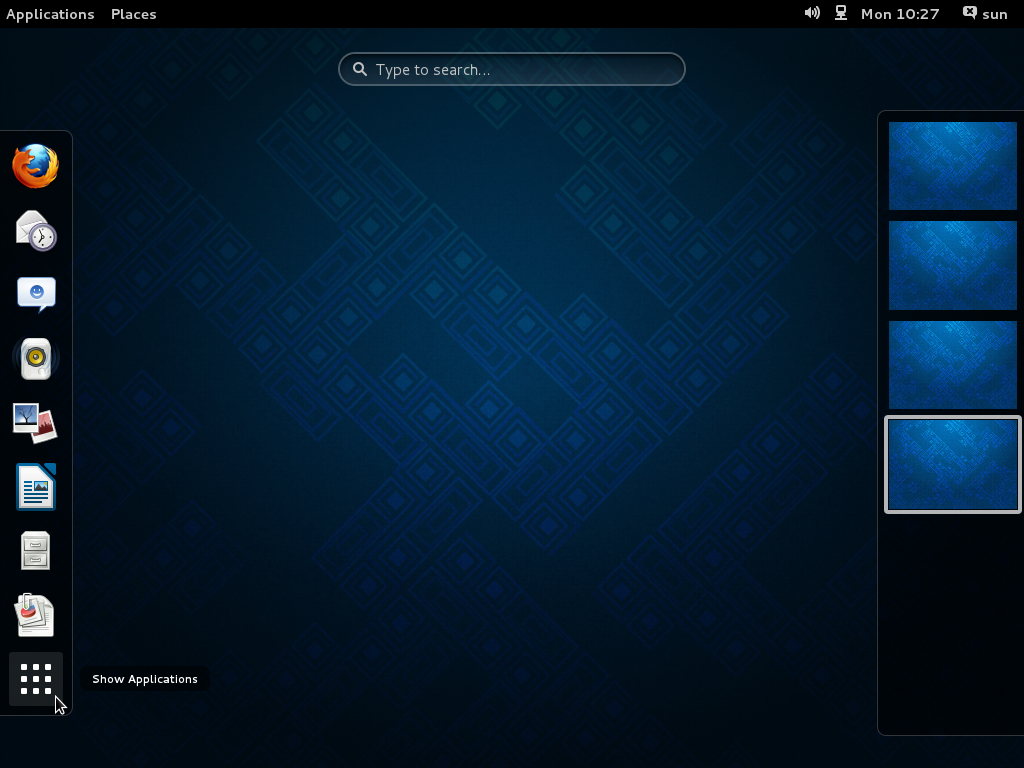Open the Empathy chat application

point(35,294)
